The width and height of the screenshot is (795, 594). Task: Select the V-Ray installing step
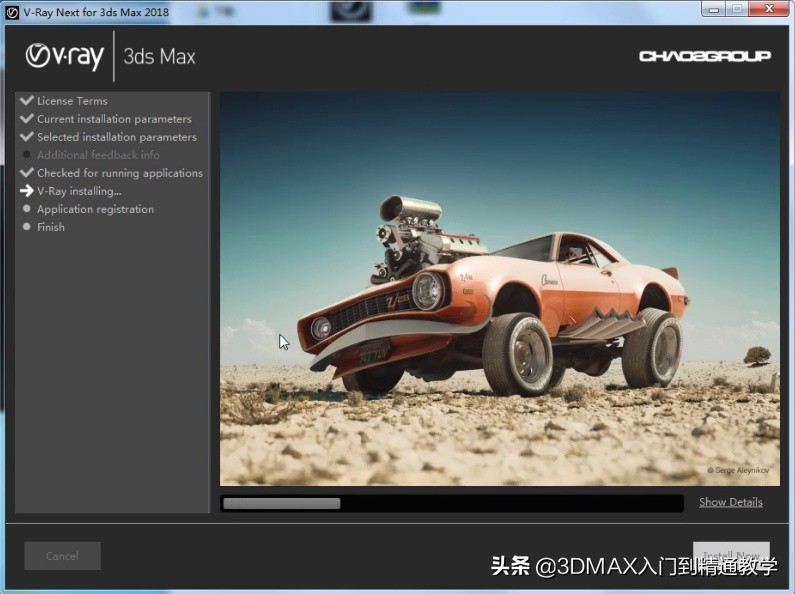click(79, 191)
